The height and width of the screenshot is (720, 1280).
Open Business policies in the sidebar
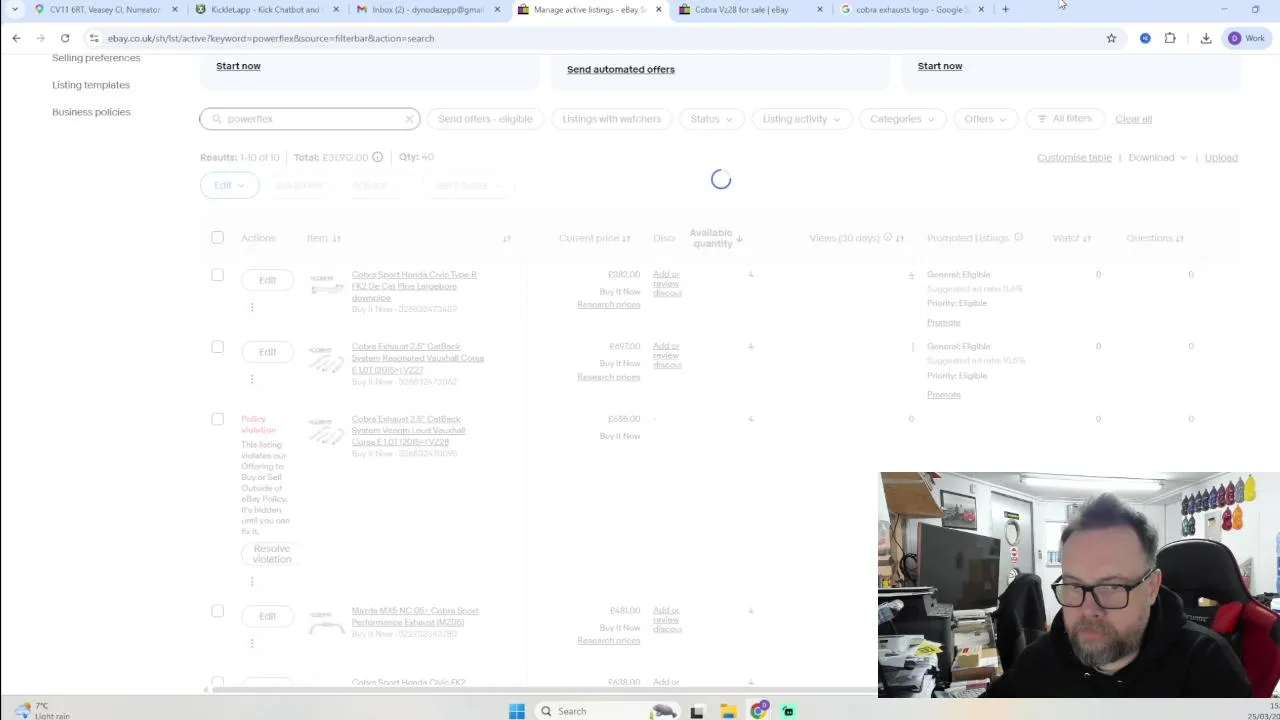(x=91, y=112)
